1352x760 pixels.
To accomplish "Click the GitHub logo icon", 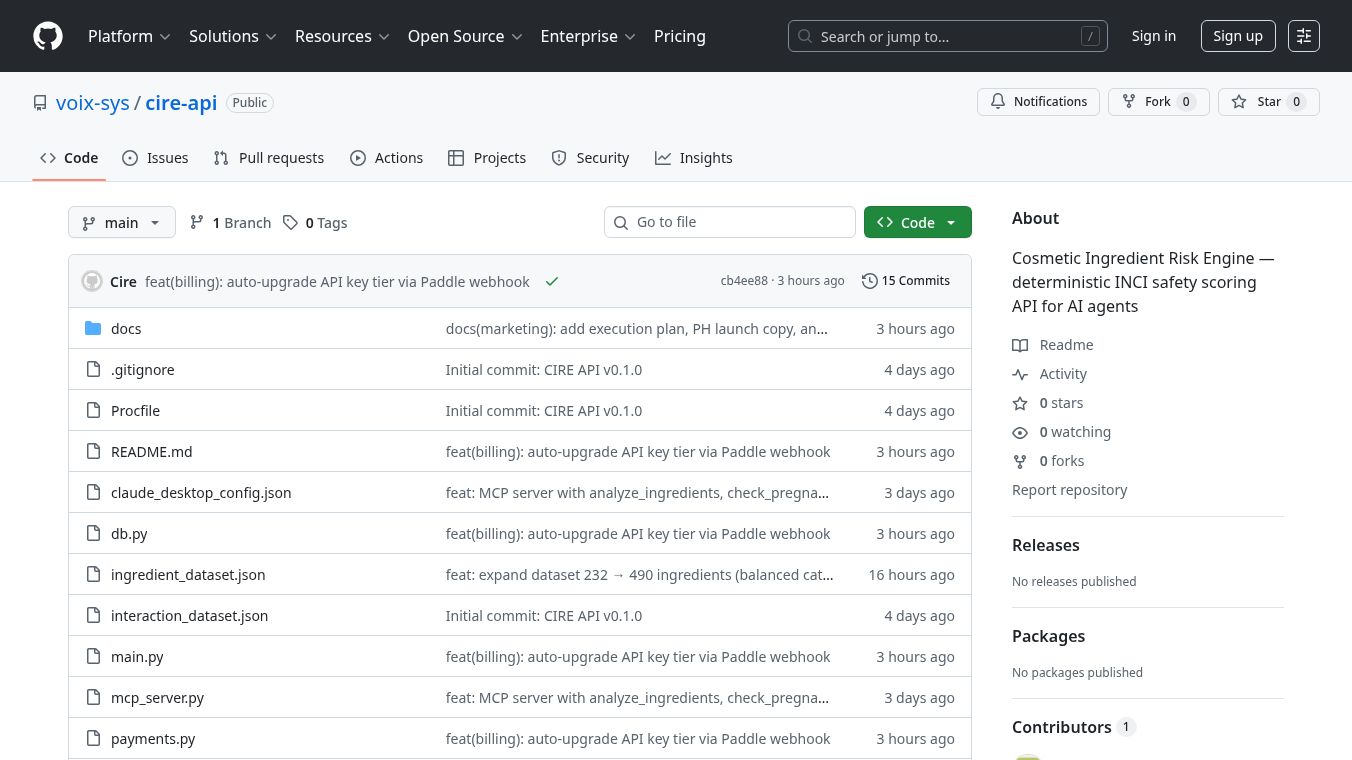I will tap(48, 36).
